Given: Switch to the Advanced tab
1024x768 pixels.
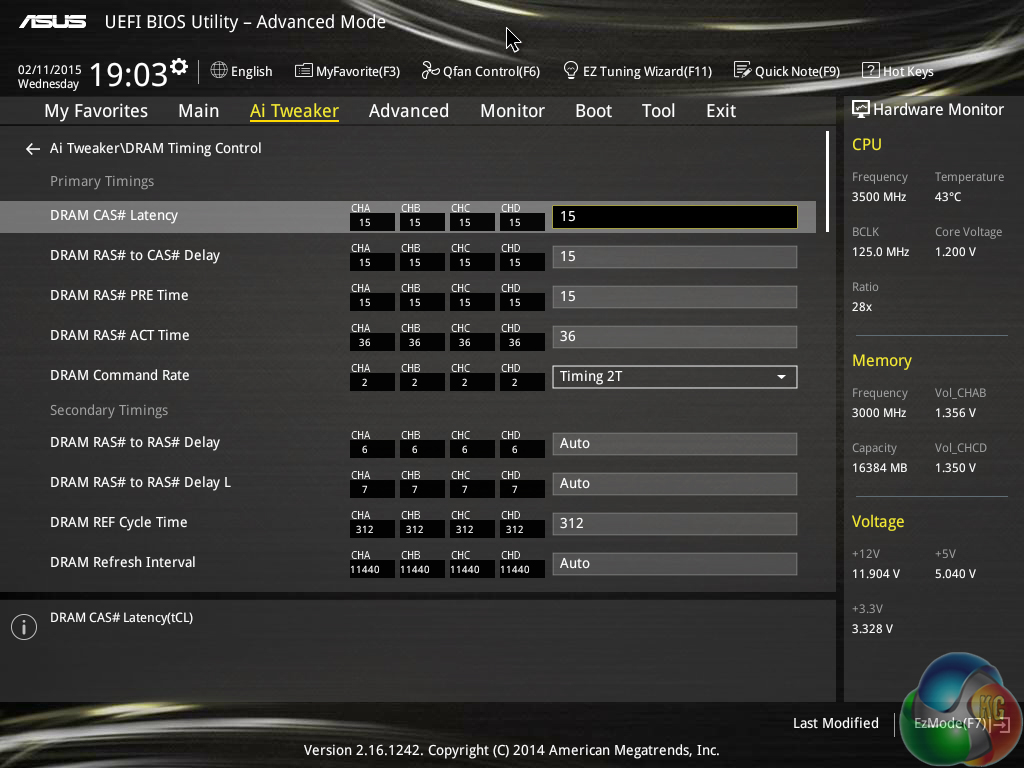Looking at the screenshot, I should tap(408, 111).
